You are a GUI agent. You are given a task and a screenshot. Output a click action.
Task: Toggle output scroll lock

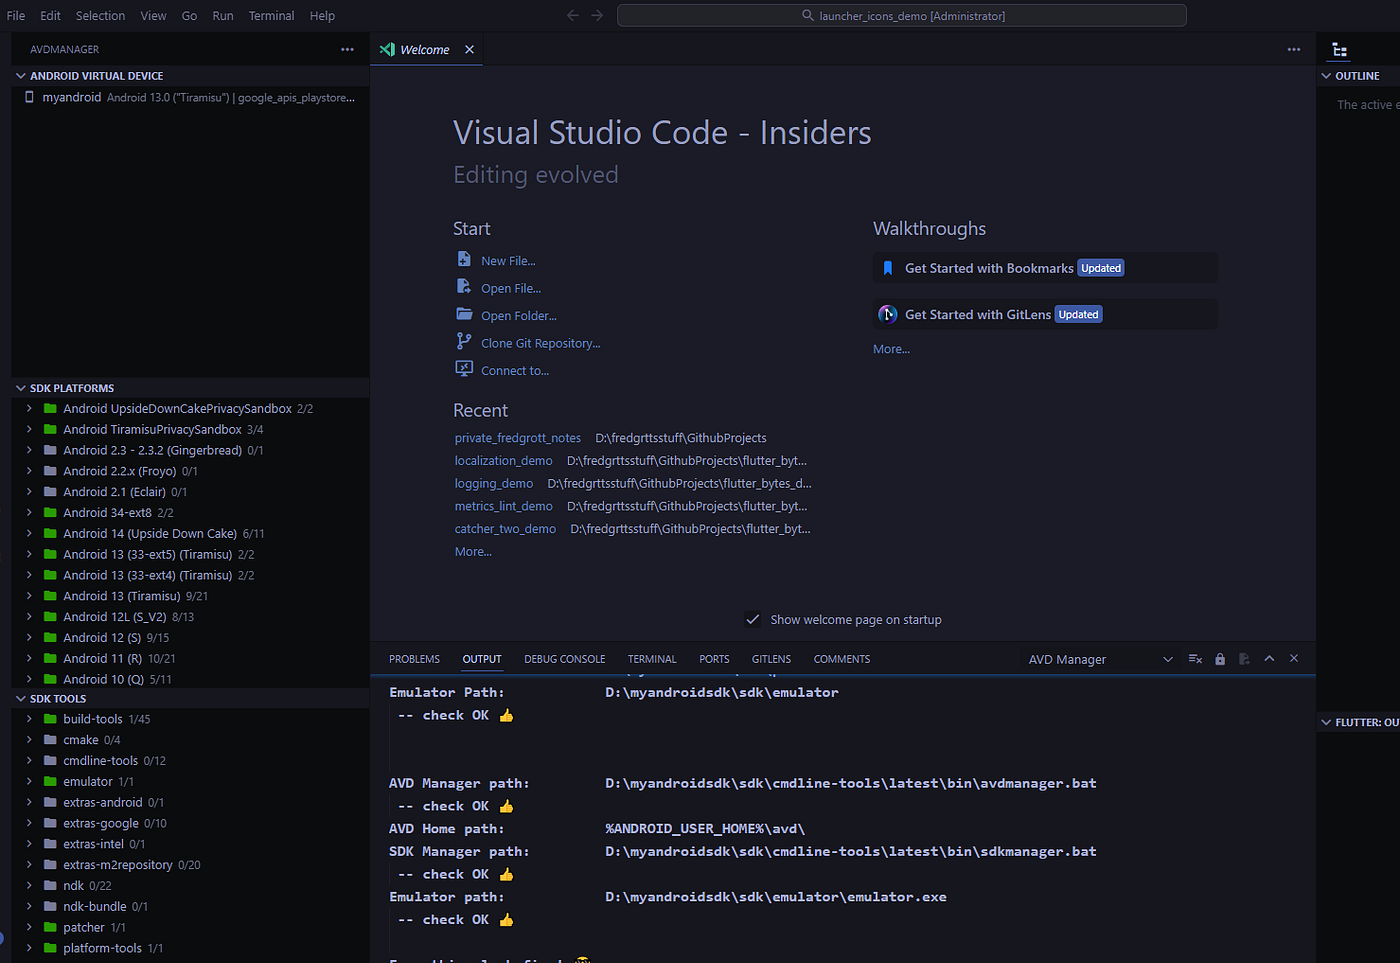(x=1220, y=659)
